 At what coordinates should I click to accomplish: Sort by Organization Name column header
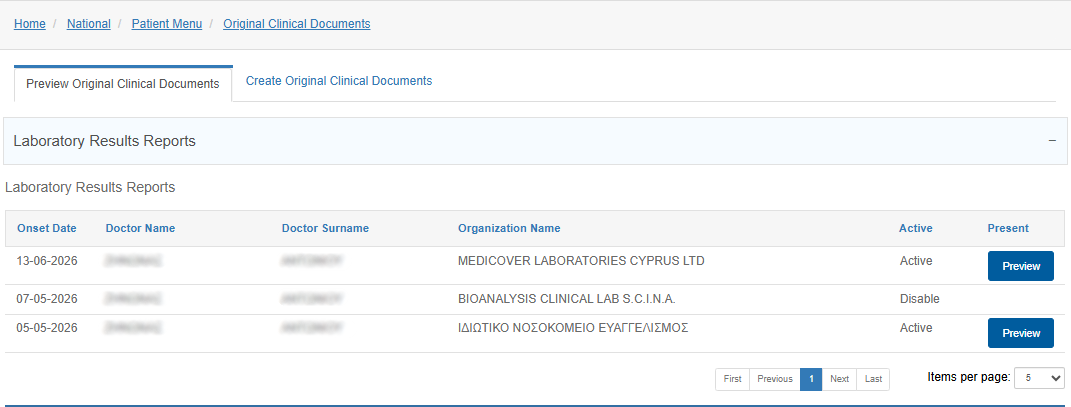(509, 228)
